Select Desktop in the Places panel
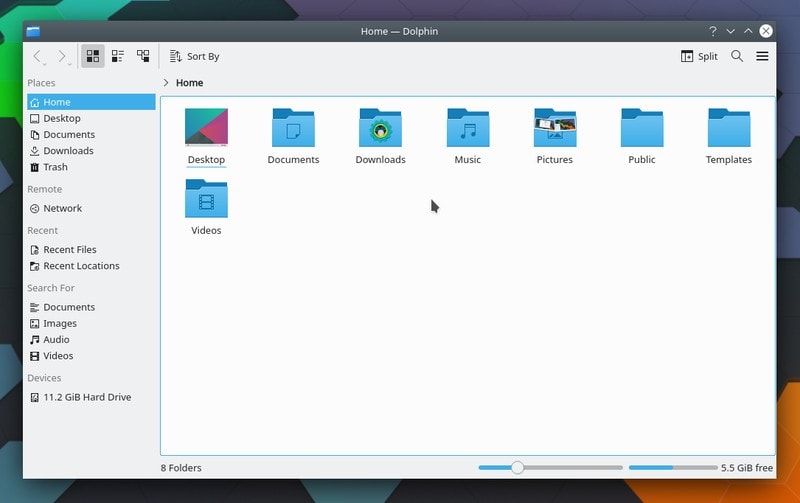Screen dimensions: 800x503 91,118
